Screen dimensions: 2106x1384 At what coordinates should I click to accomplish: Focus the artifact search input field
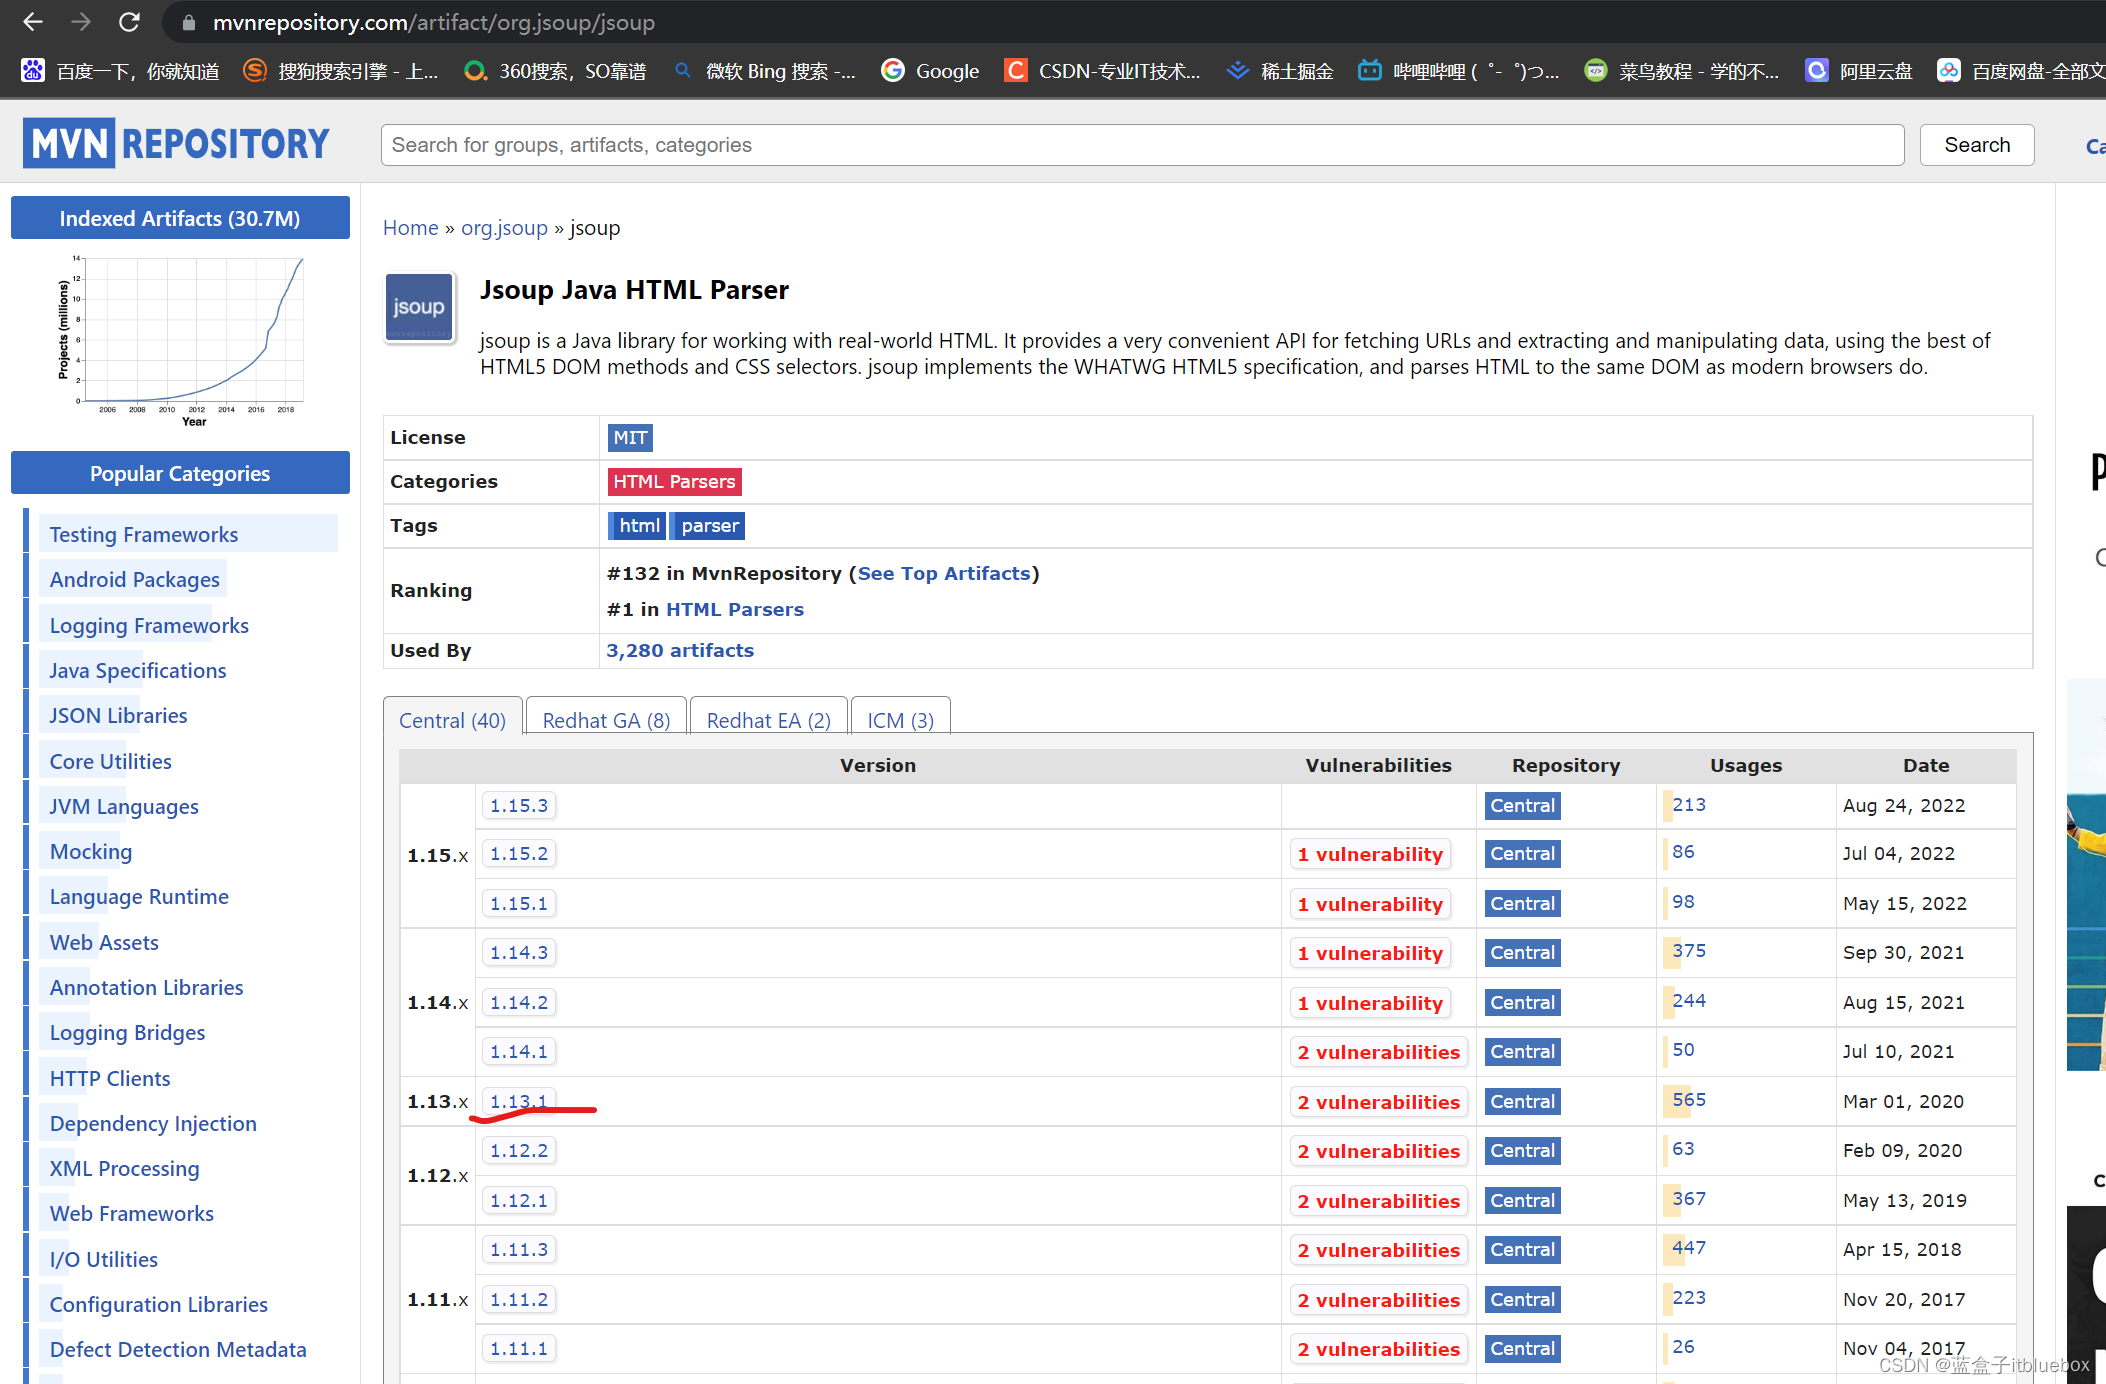tap(1141, 145)
